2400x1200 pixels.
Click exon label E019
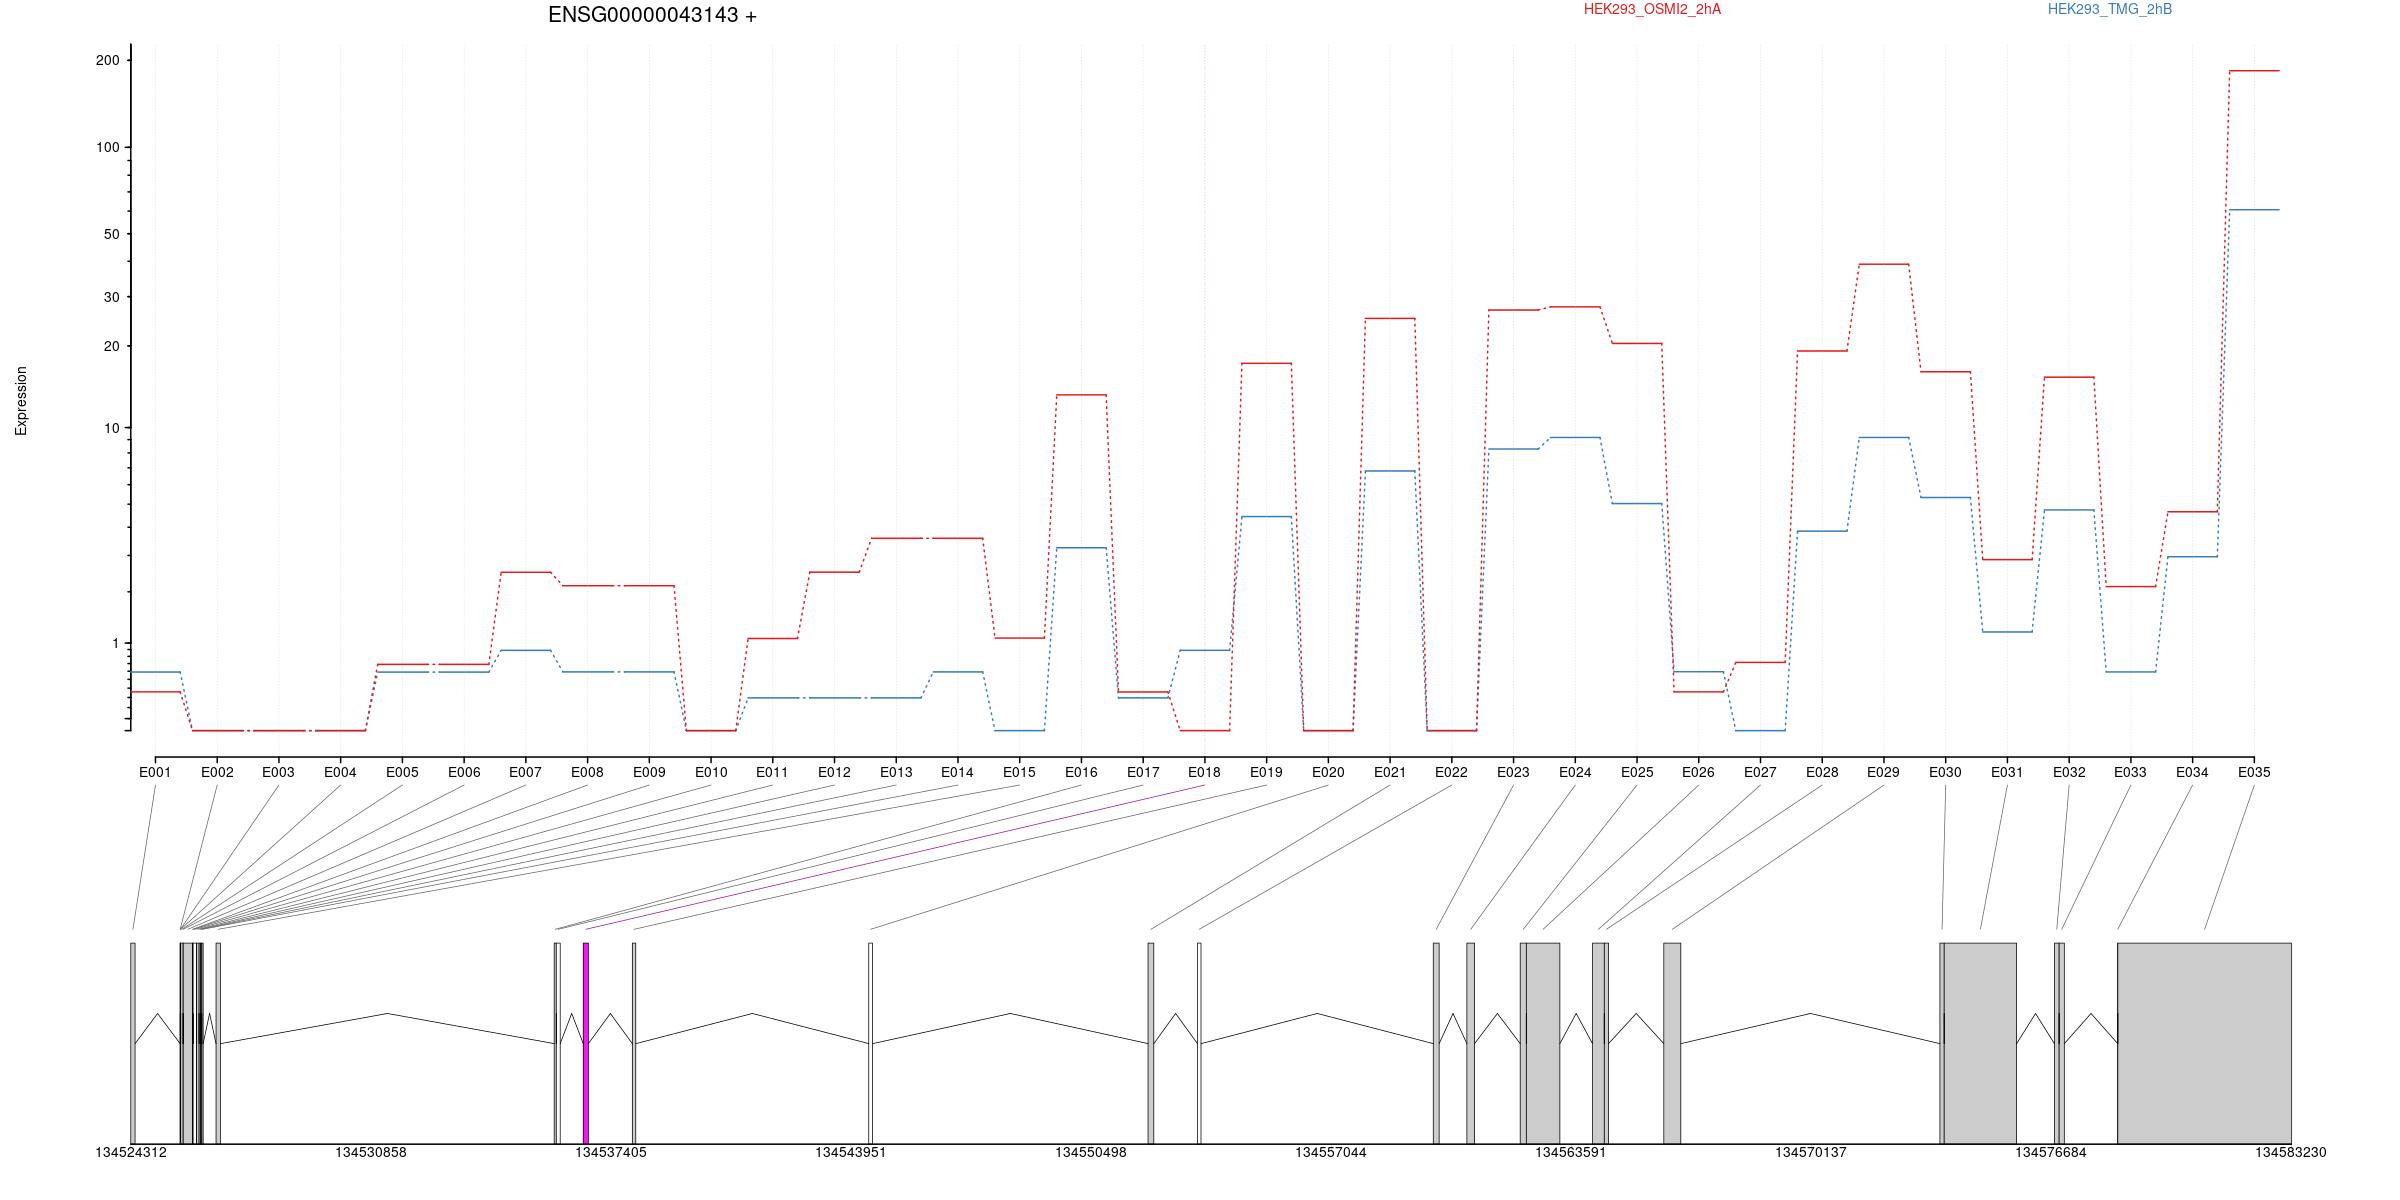coord(1266,772)
